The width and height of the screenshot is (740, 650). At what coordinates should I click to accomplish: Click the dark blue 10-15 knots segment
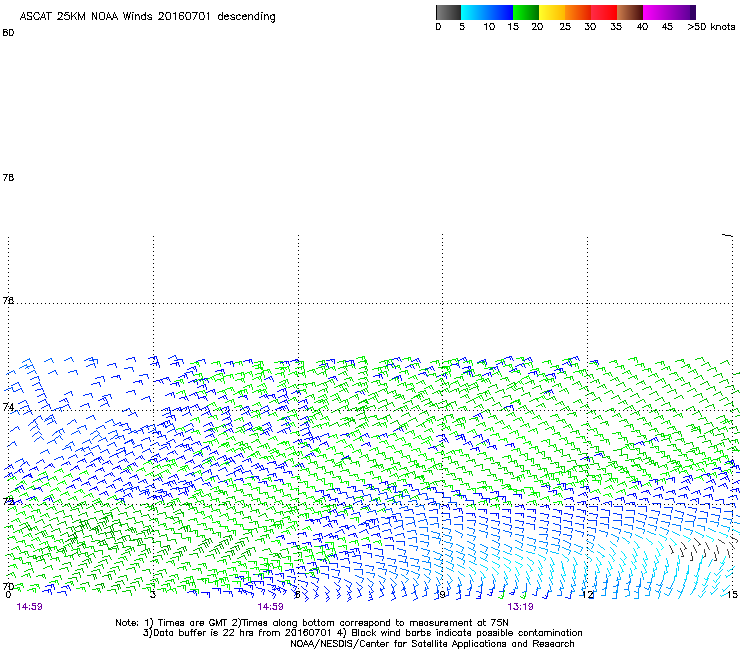(x=500, y=12)
